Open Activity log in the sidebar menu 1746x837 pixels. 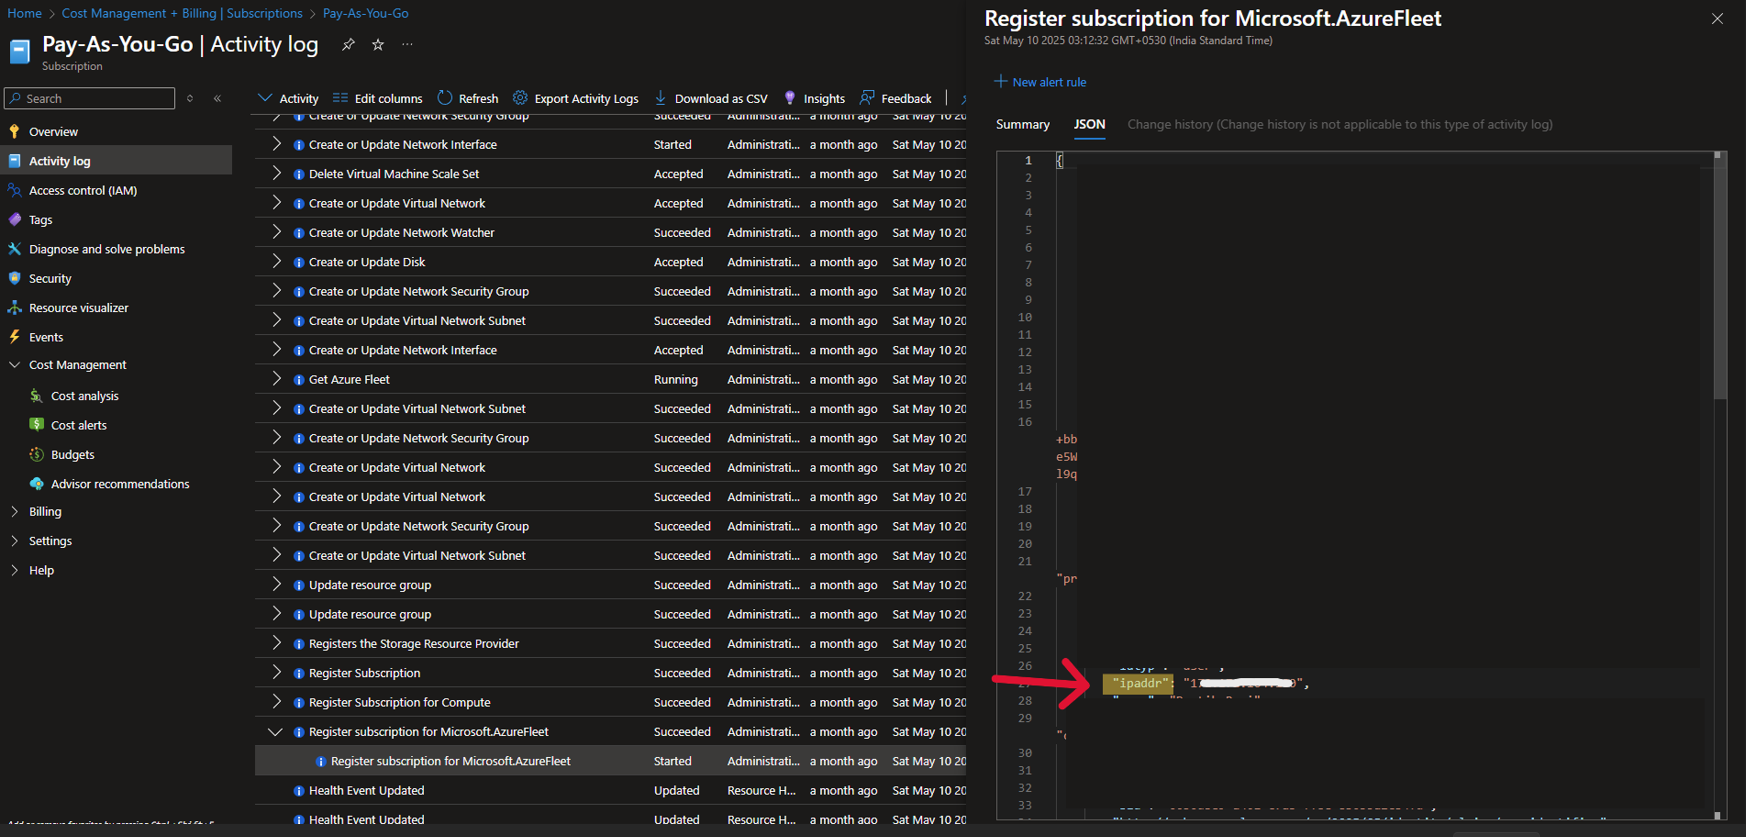pos(116,161)
